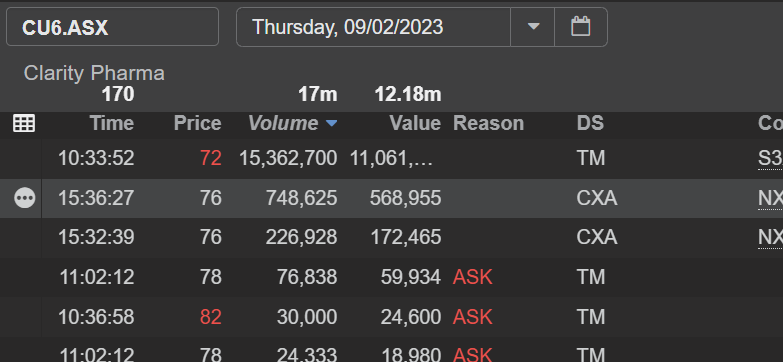The image size is (783, 362).
Task: Sort by the Value column header
Action: coord(415,123)
